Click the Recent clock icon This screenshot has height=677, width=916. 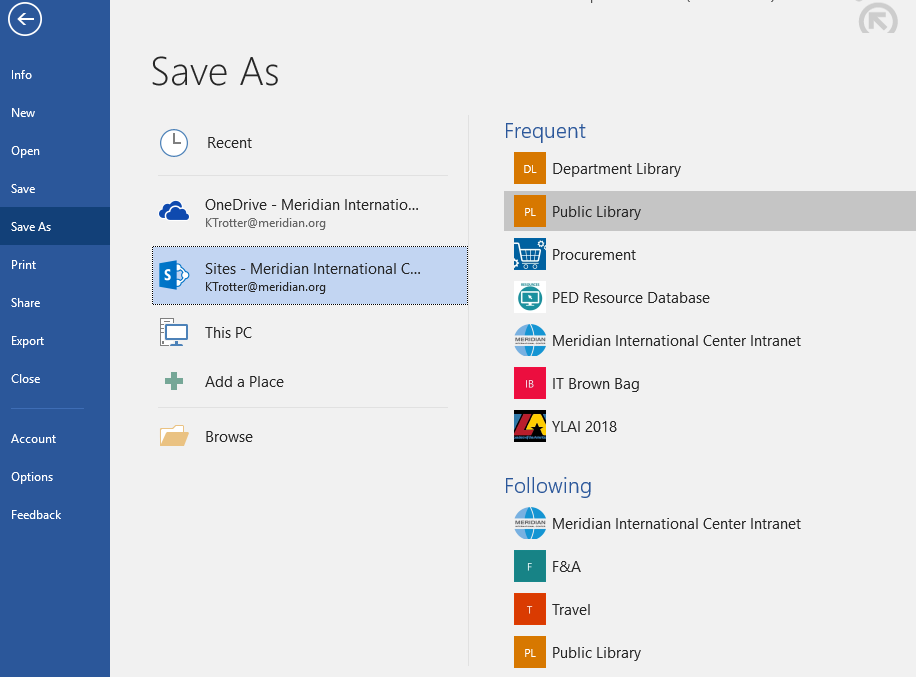[x=174, y=143]
